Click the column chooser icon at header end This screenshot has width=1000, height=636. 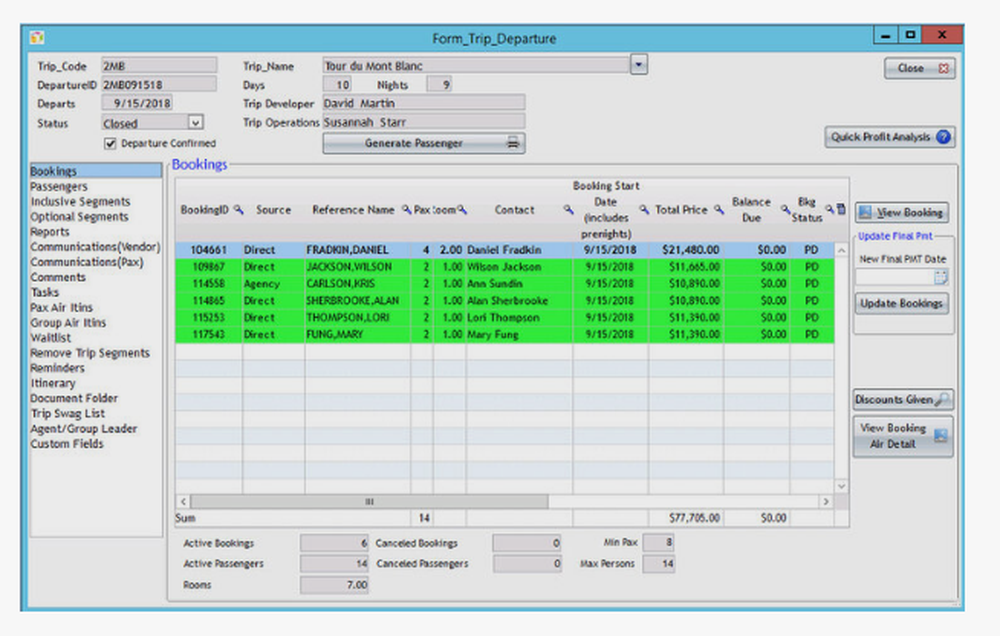click(841, 209)
